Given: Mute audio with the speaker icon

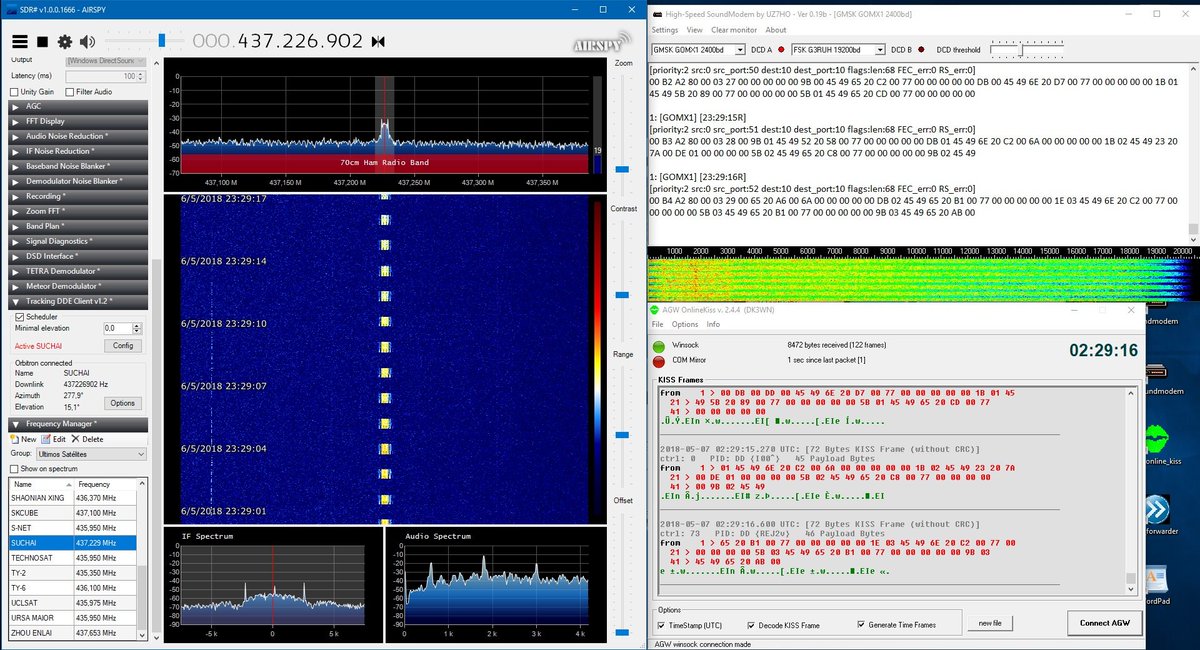Looking at the screenshot, I should click(88, 42).
